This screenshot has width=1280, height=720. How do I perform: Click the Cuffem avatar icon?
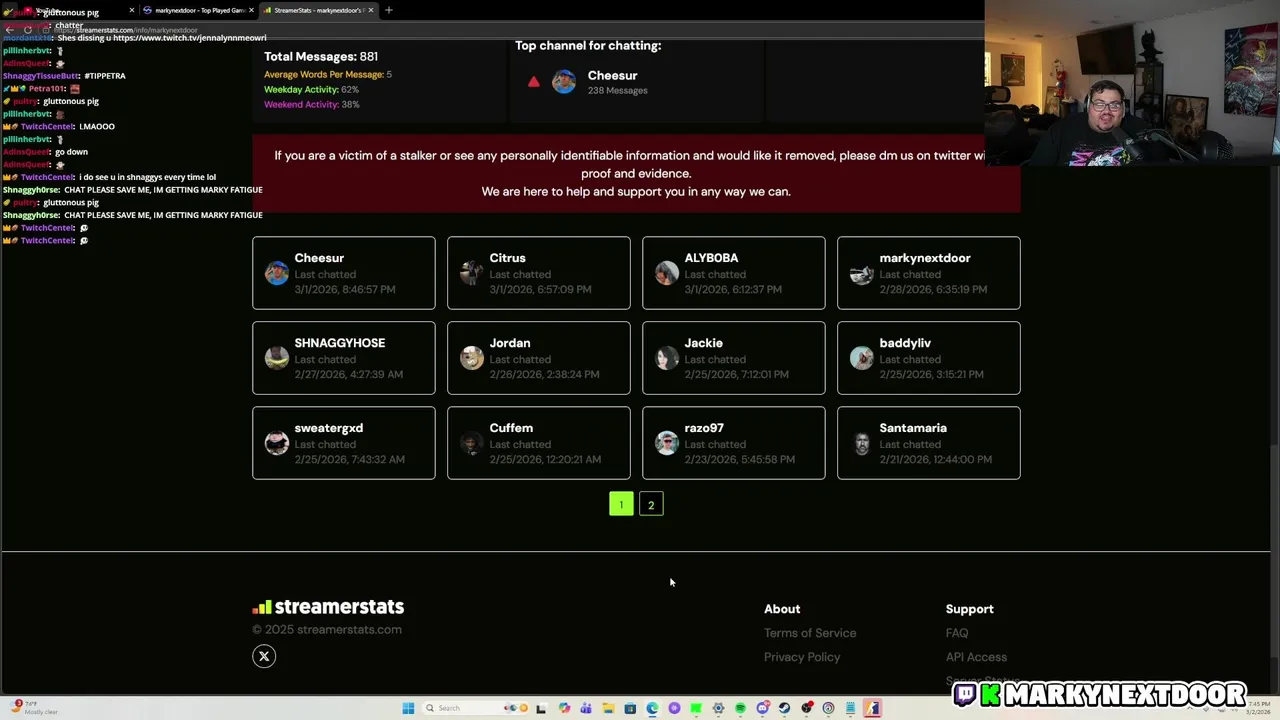472,443
